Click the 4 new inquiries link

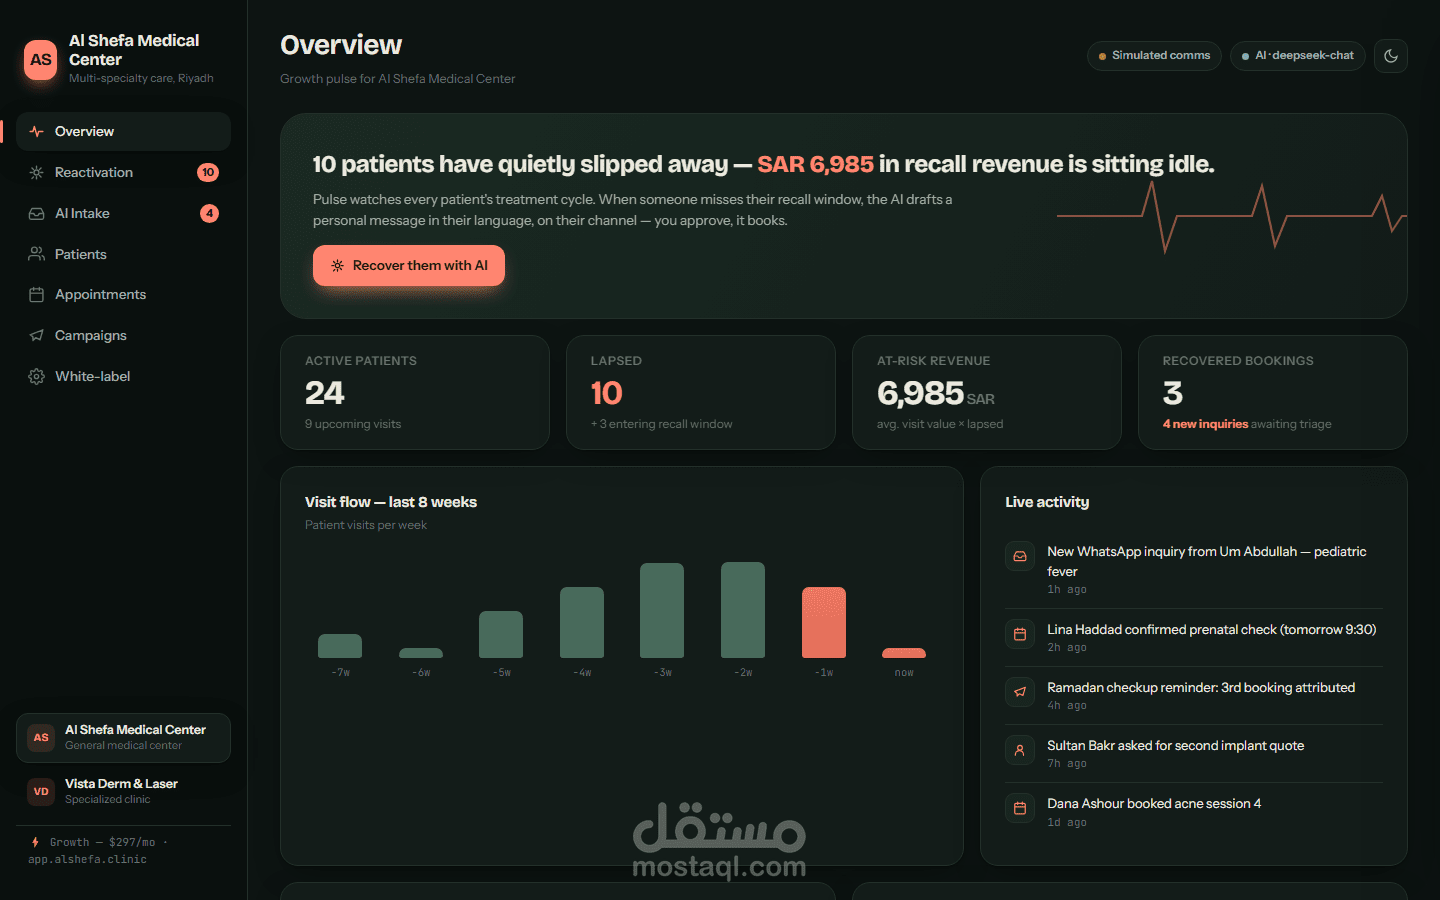(1205, 425)
